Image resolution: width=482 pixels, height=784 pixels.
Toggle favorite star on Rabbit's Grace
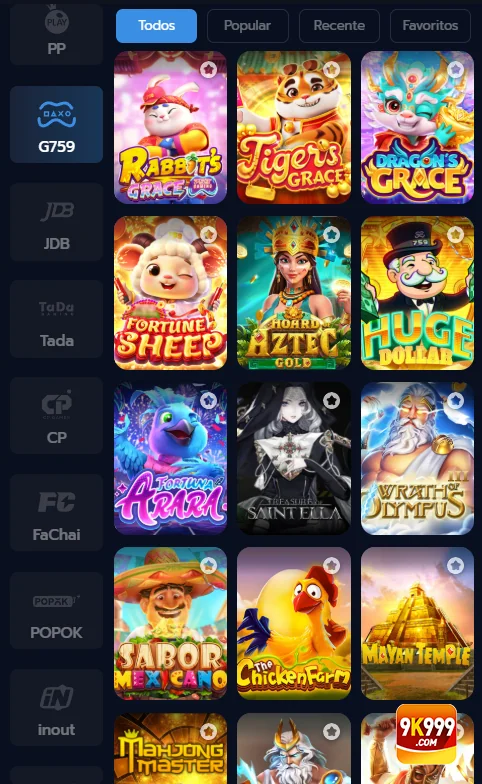click(x=208, y=69)
